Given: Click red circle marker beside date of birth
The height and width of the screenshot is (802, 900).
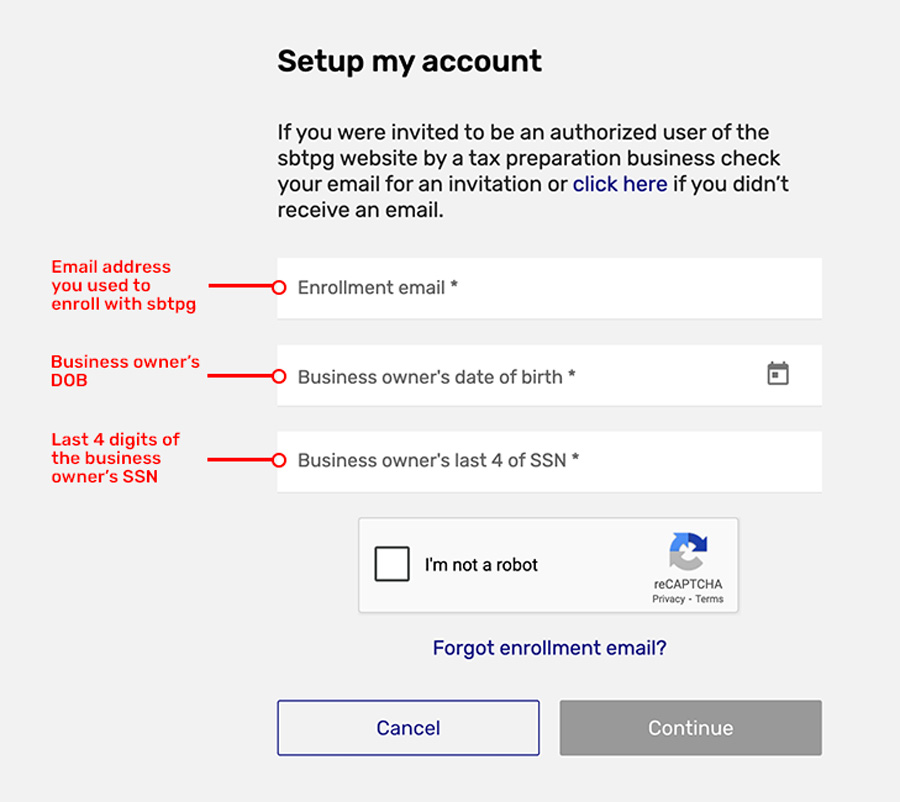Looking at the screenshot, I should tap(279, 376).
